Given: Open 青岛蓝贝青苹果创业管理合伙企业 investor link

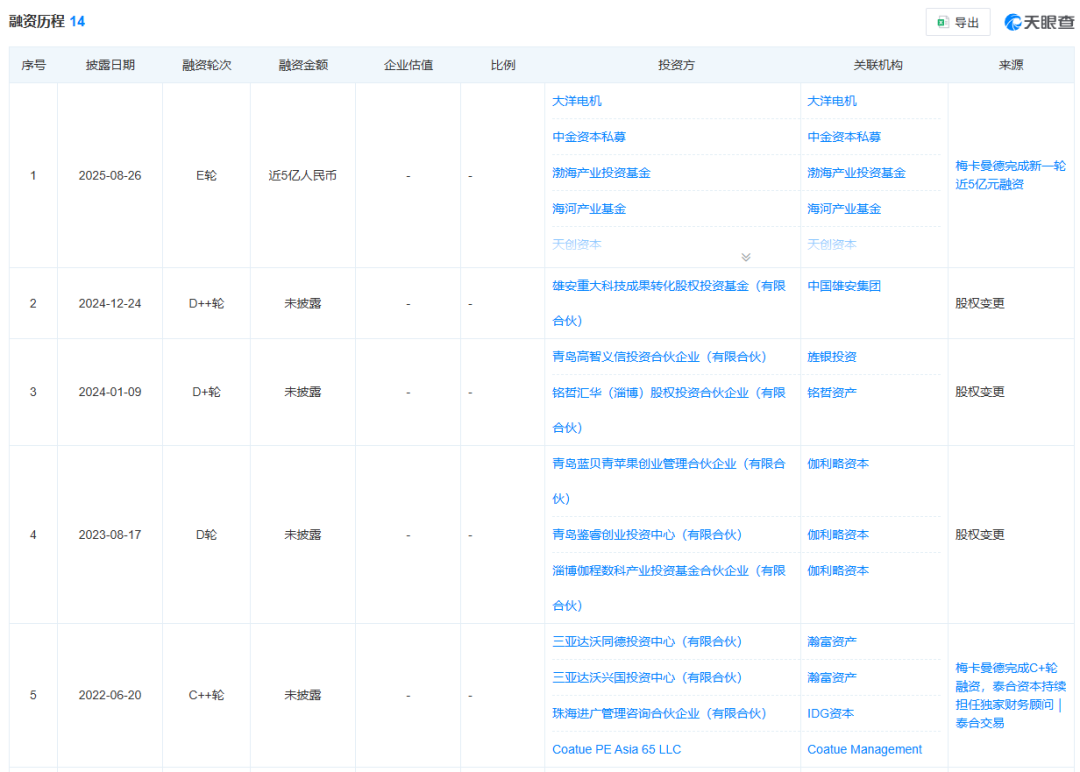Looking at the screenshot, I should 669,481.
